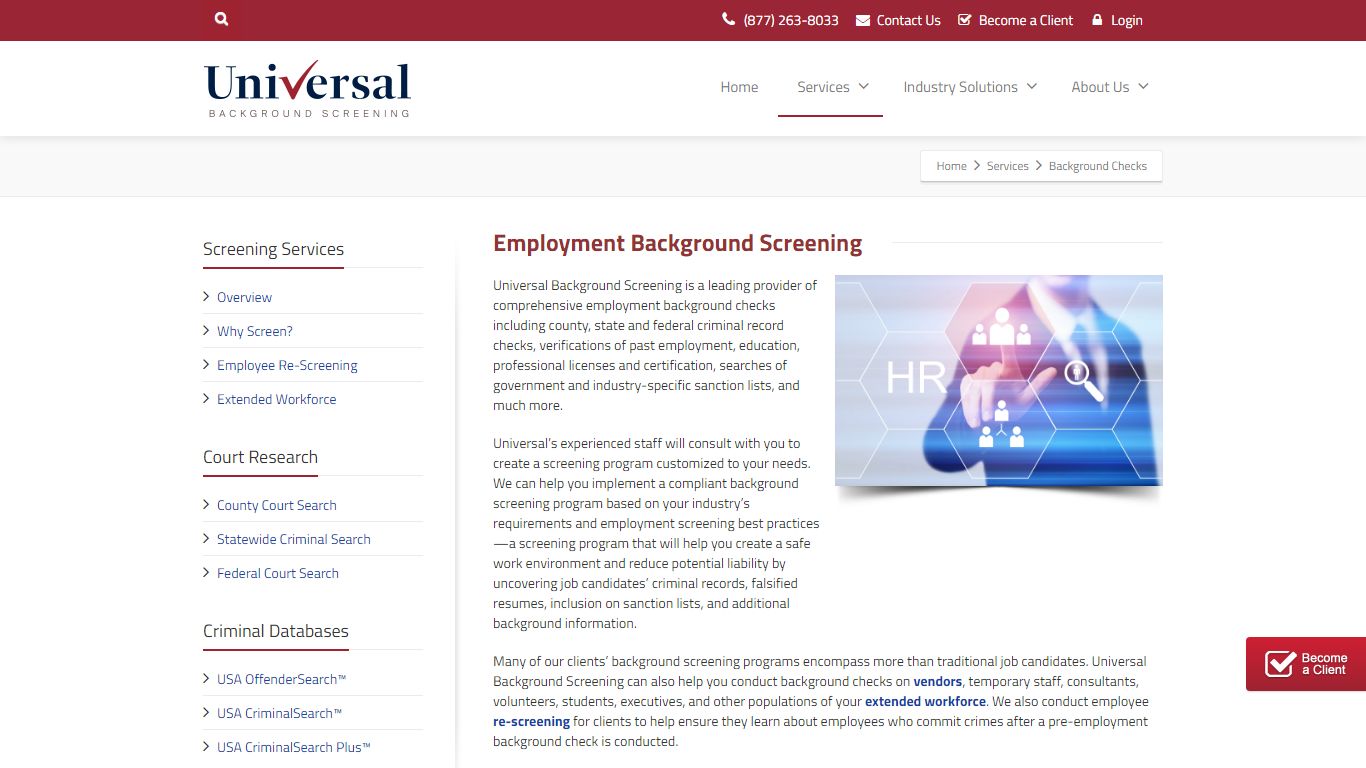Expand the About Us dropdown arrow
The width and height of the screenshot is (1366, 768).
click(x=1143, y=86)
